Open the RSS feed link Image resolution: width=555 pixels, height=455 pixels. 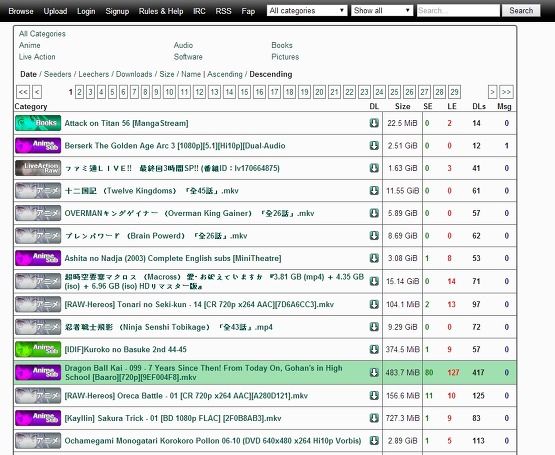pyautogui.click(x=223, y=11)
